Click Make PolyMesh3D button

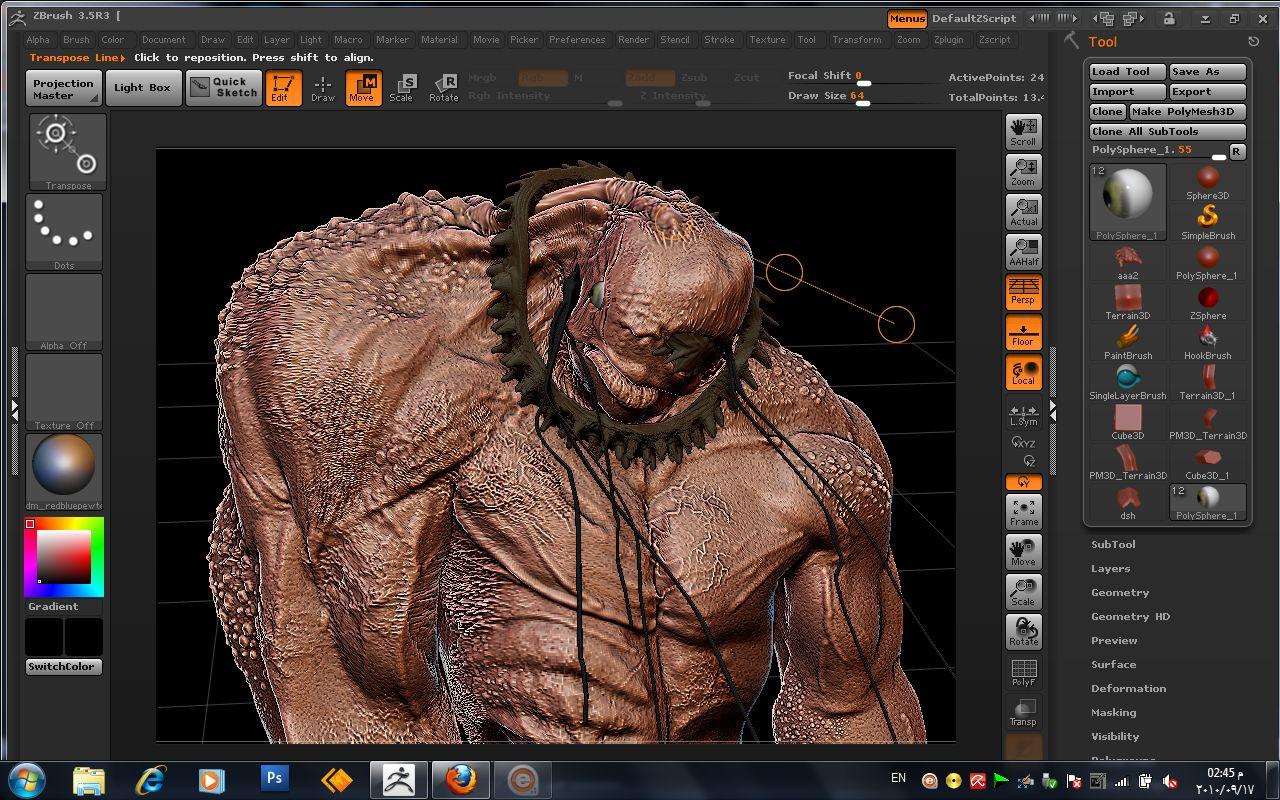click(x=1187, y=112)
